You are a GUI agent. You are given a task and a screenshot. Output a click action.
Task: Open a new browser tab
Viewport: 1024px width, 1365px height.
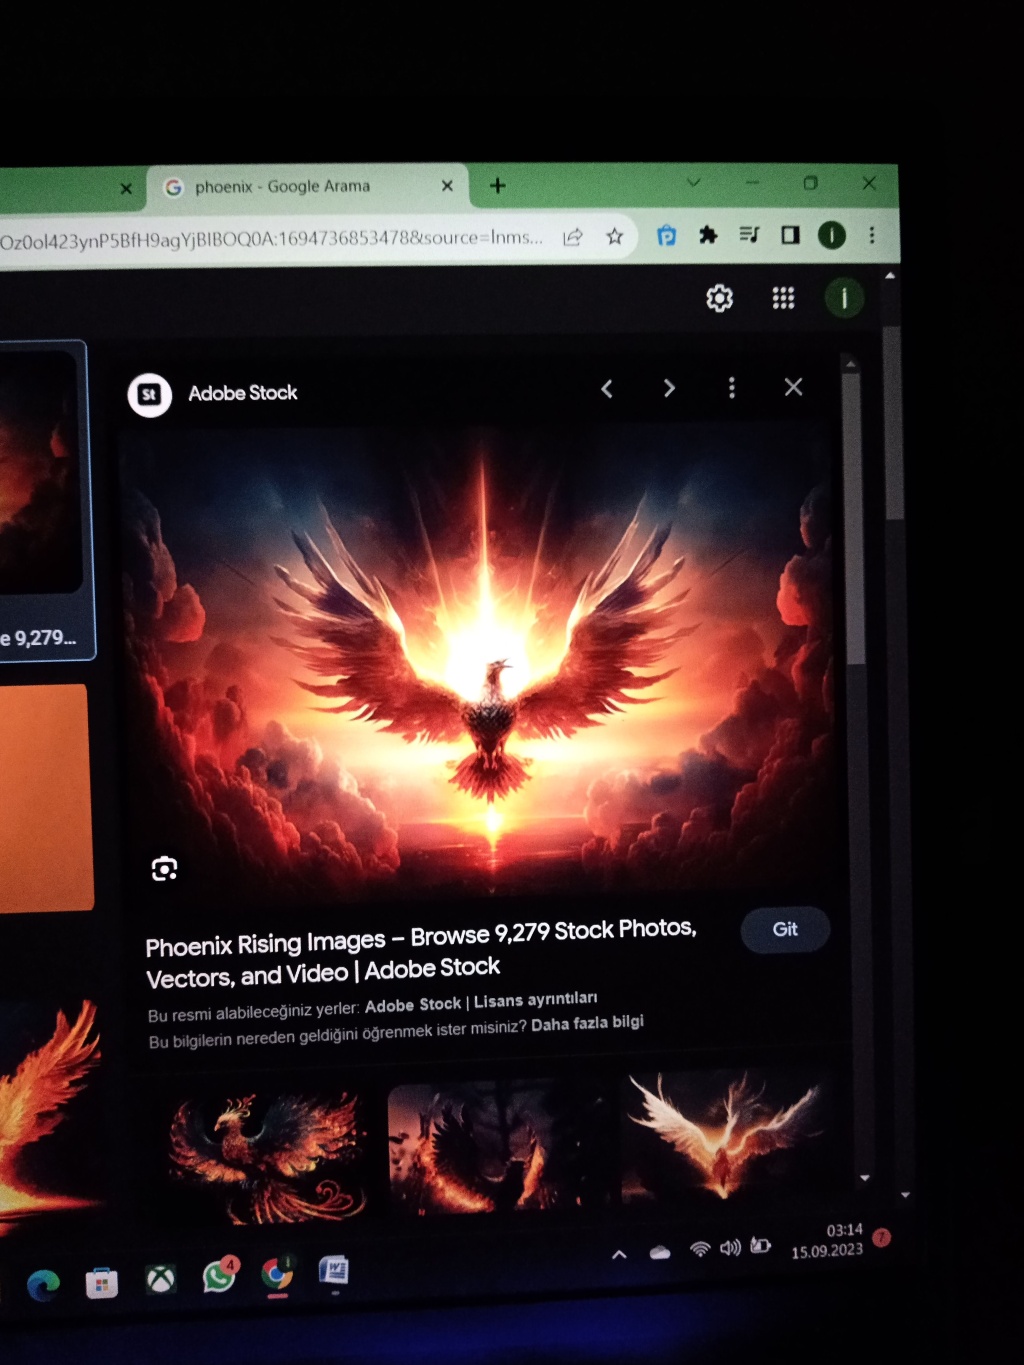point(497,185)
